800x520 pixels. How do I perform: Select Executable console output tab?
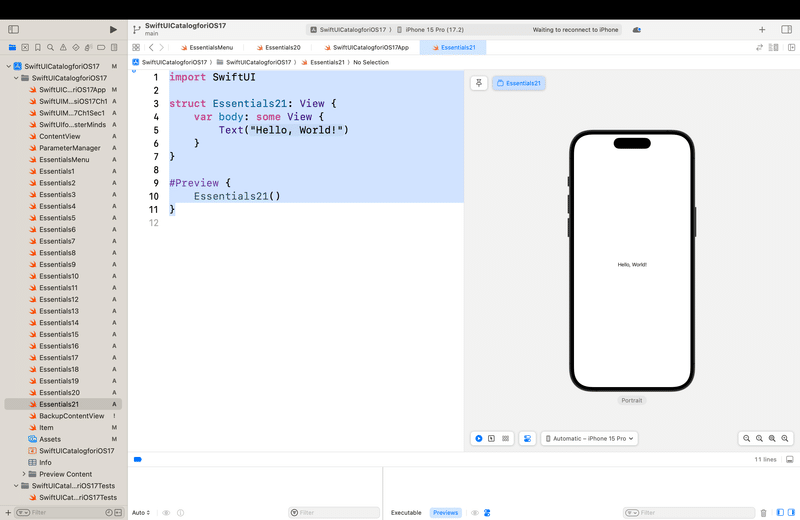coord(406,512)
